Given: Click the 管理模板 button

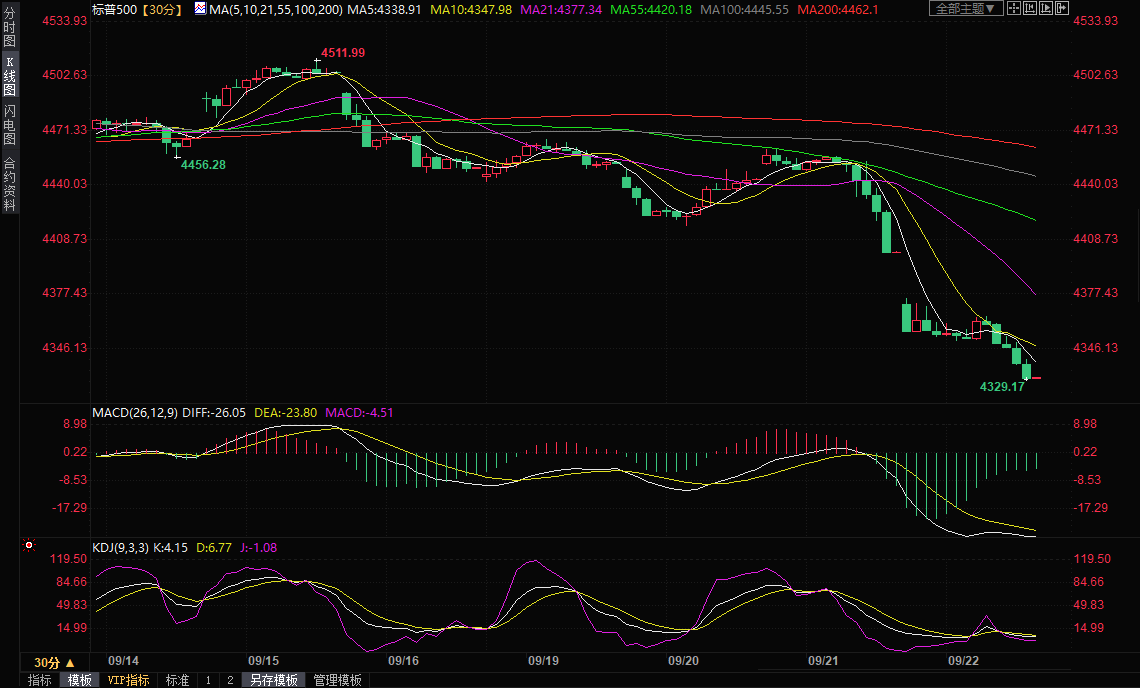Looking at the screenshot, I should point(338,680).
